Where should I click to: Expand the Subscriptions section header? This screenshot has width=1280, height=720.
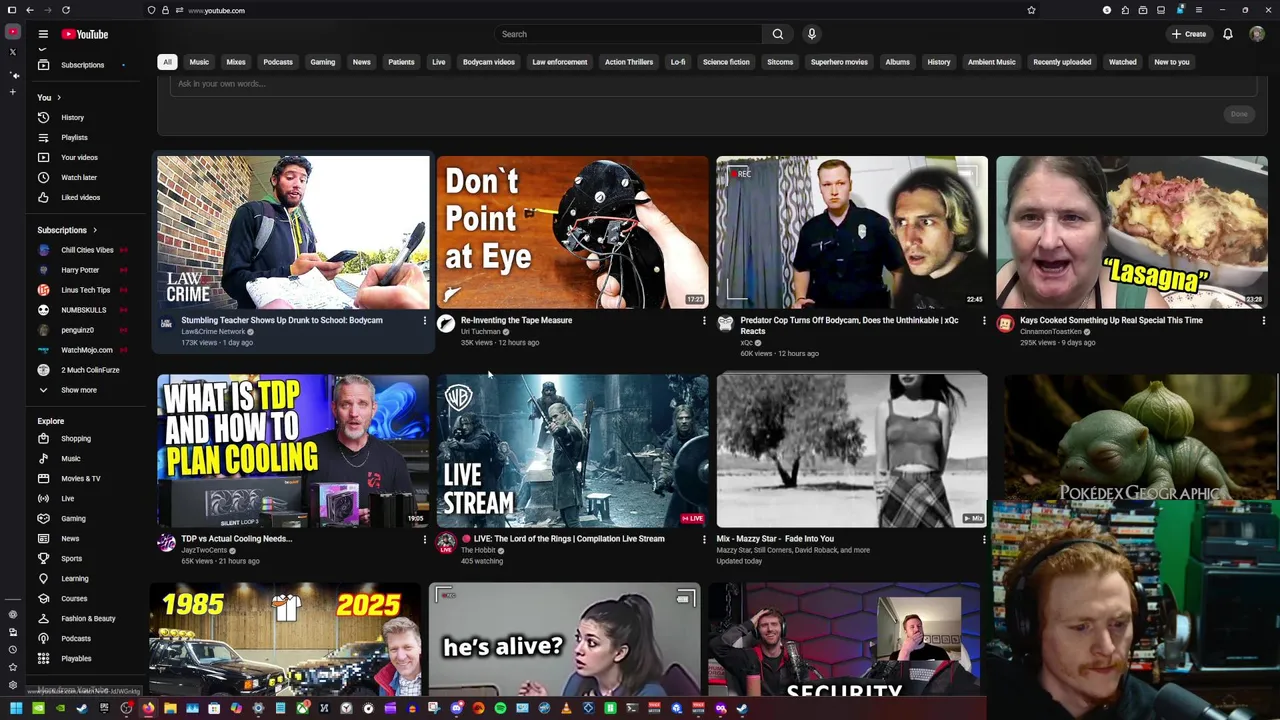pyautogui.click(x=67, y=230)
